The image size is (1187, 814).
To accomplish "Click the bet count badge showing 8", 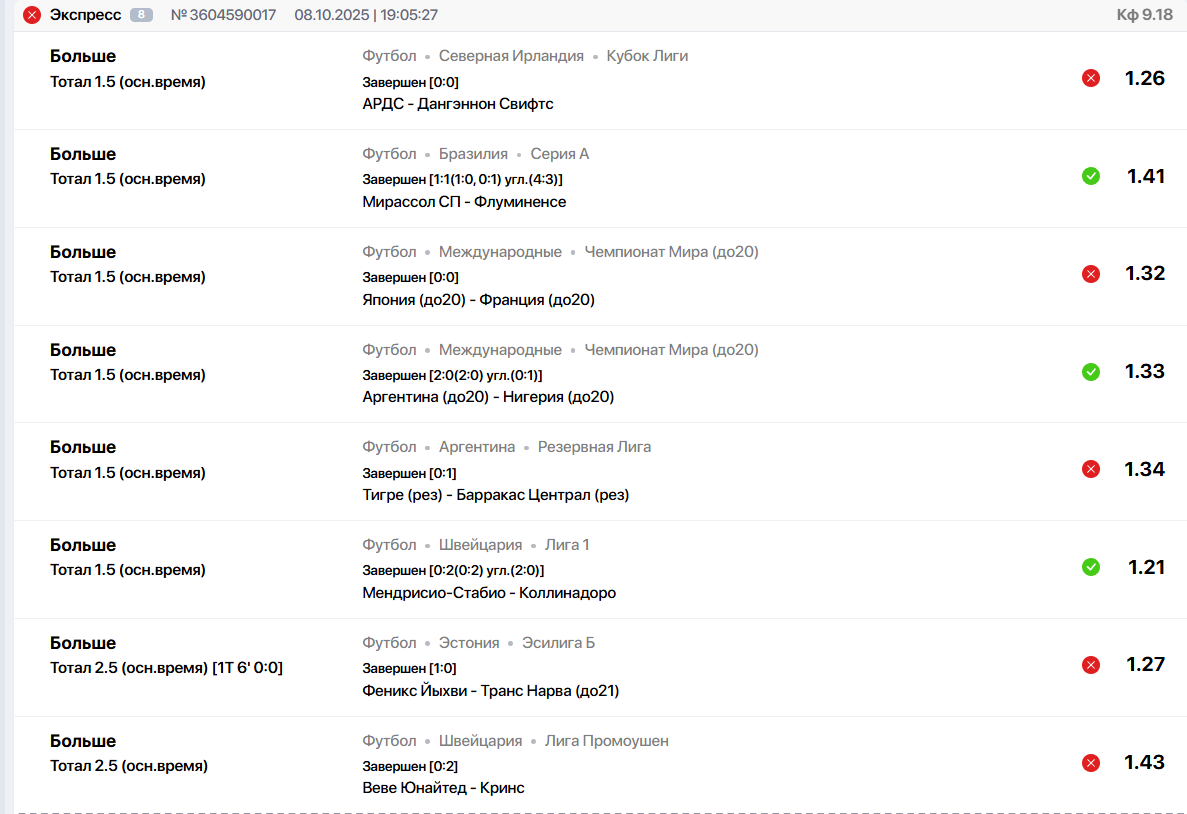I will click(x=141, y=15).
